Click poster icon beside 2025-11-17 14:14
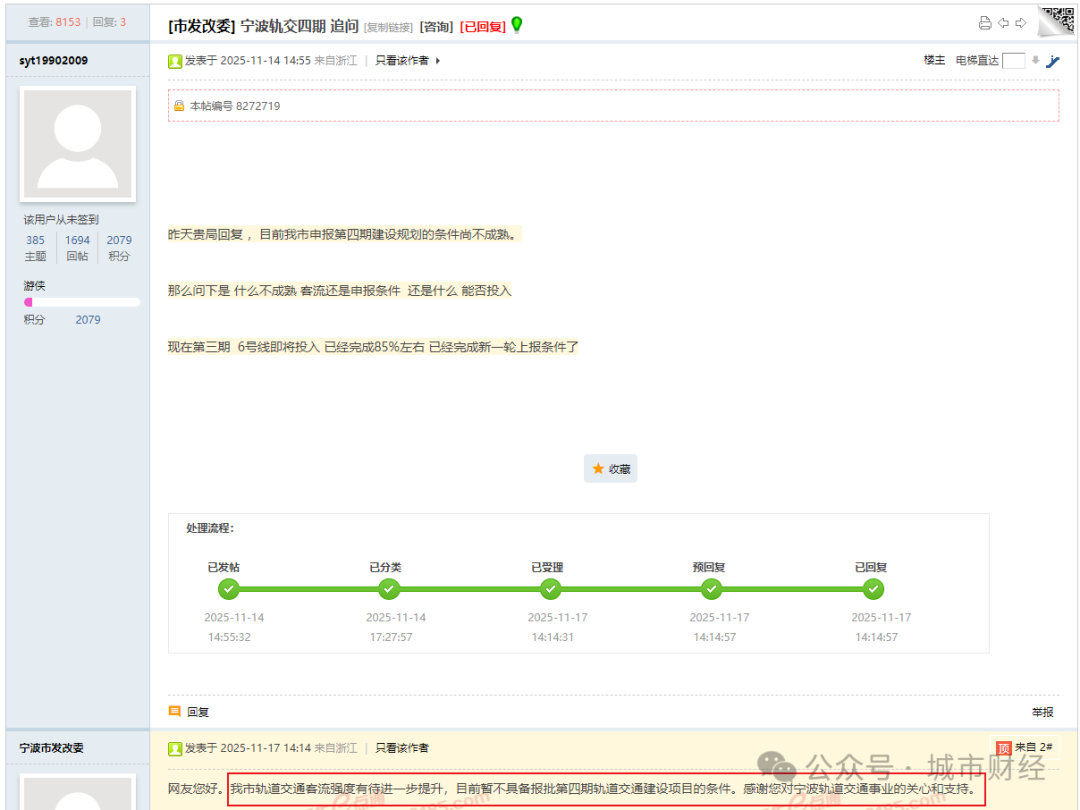The width and height of the screenshot is (1080, 810). 175,749
